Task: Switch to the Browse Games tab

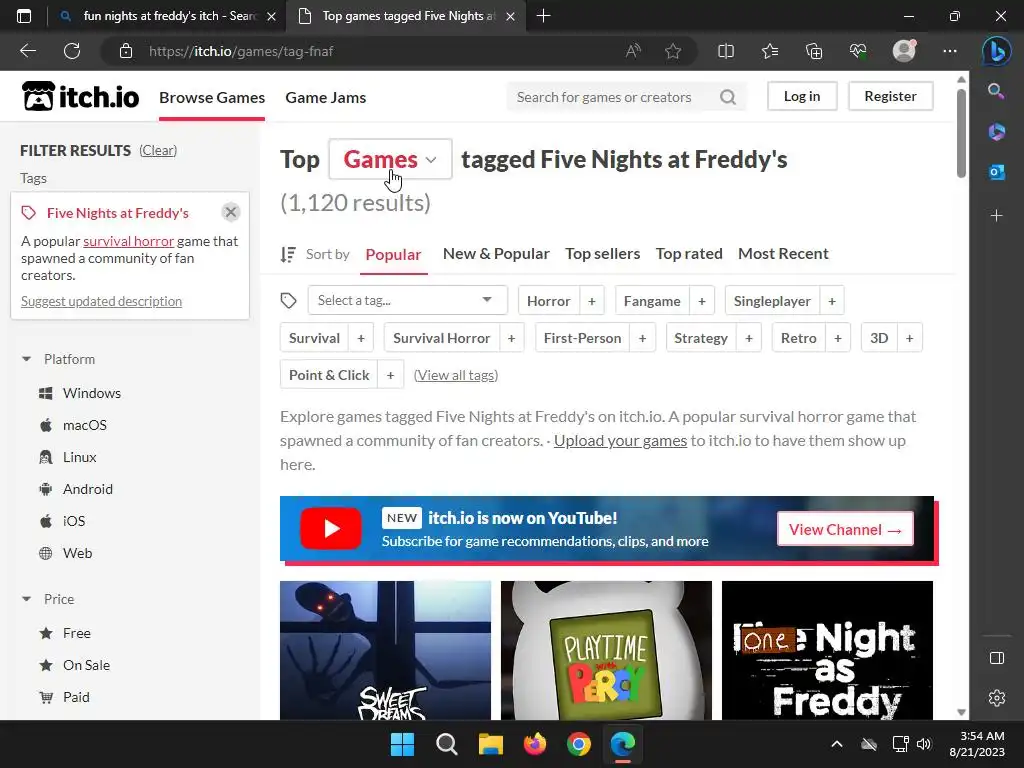Action: tap(212, 97)
